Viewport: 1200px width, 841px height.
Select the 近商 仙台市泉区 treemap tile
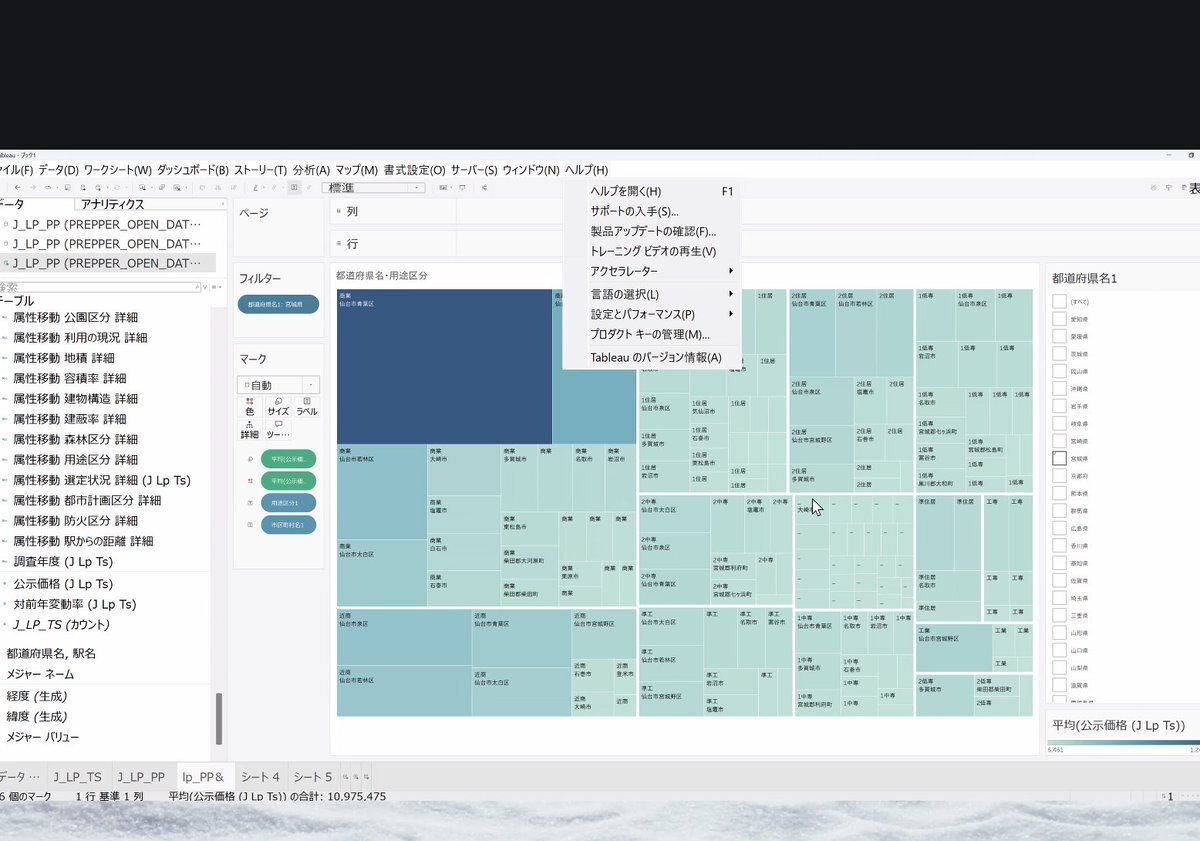click(404, 637)
